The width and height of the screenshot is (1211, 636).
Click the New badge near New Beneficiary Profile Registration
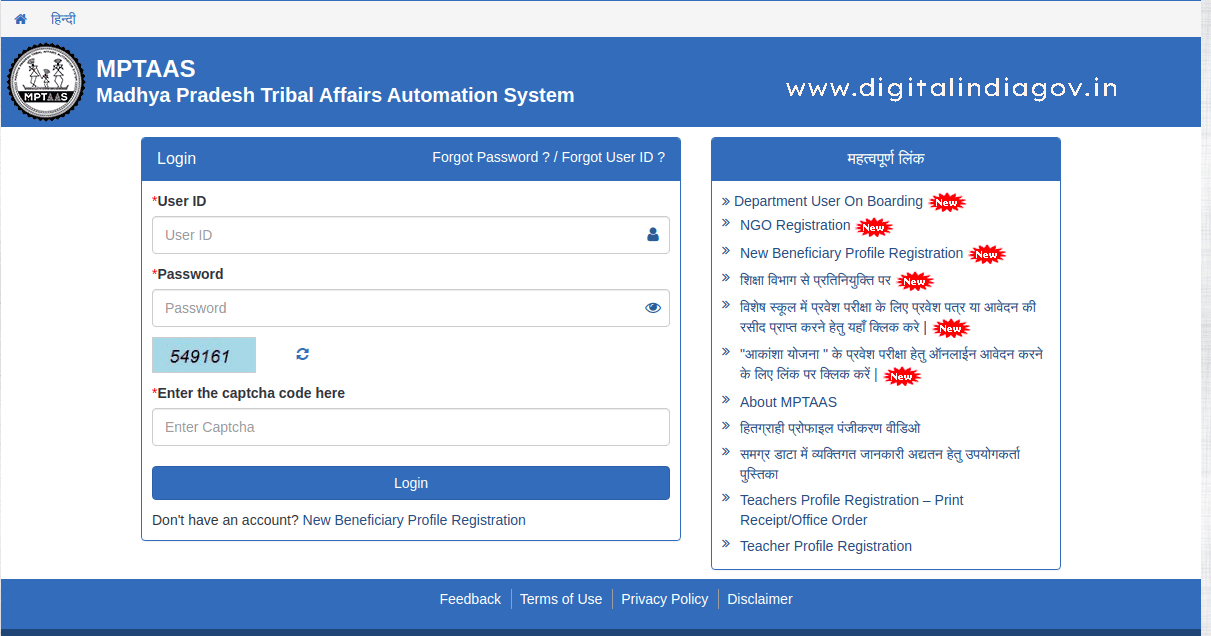(987, 254)
